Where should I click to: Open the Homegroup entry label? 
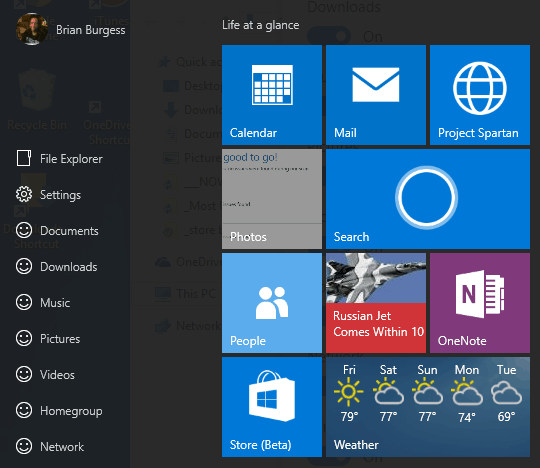(71, 411)
